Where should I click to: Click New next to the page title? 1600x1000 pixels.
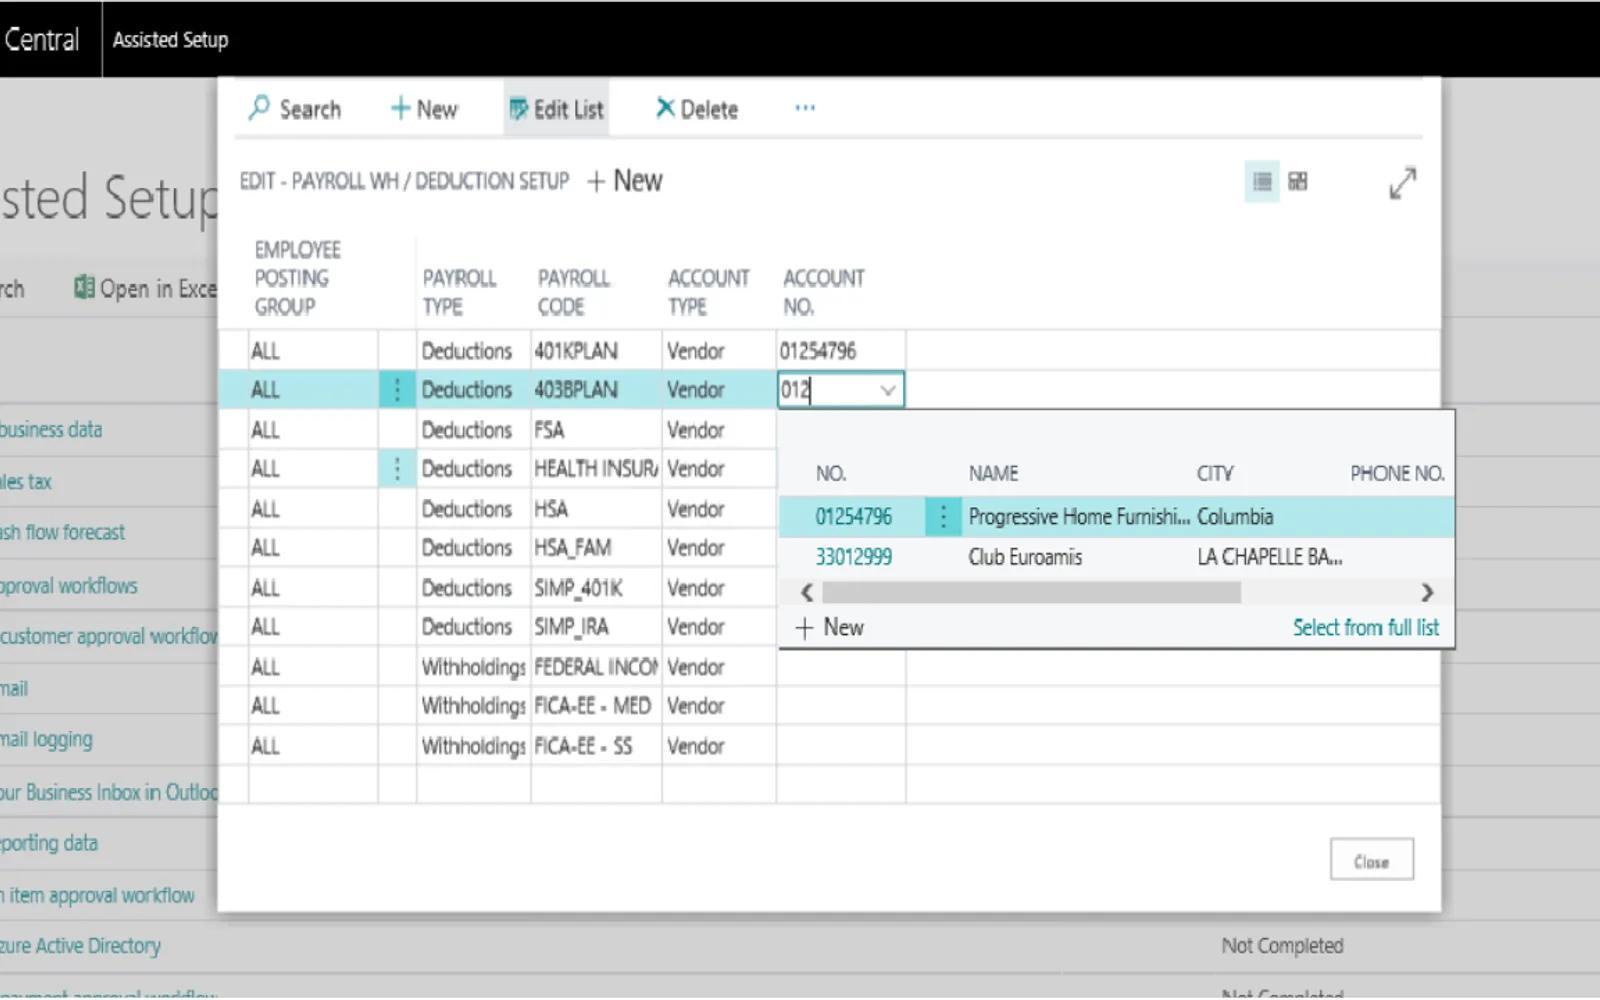coord(625,181)
